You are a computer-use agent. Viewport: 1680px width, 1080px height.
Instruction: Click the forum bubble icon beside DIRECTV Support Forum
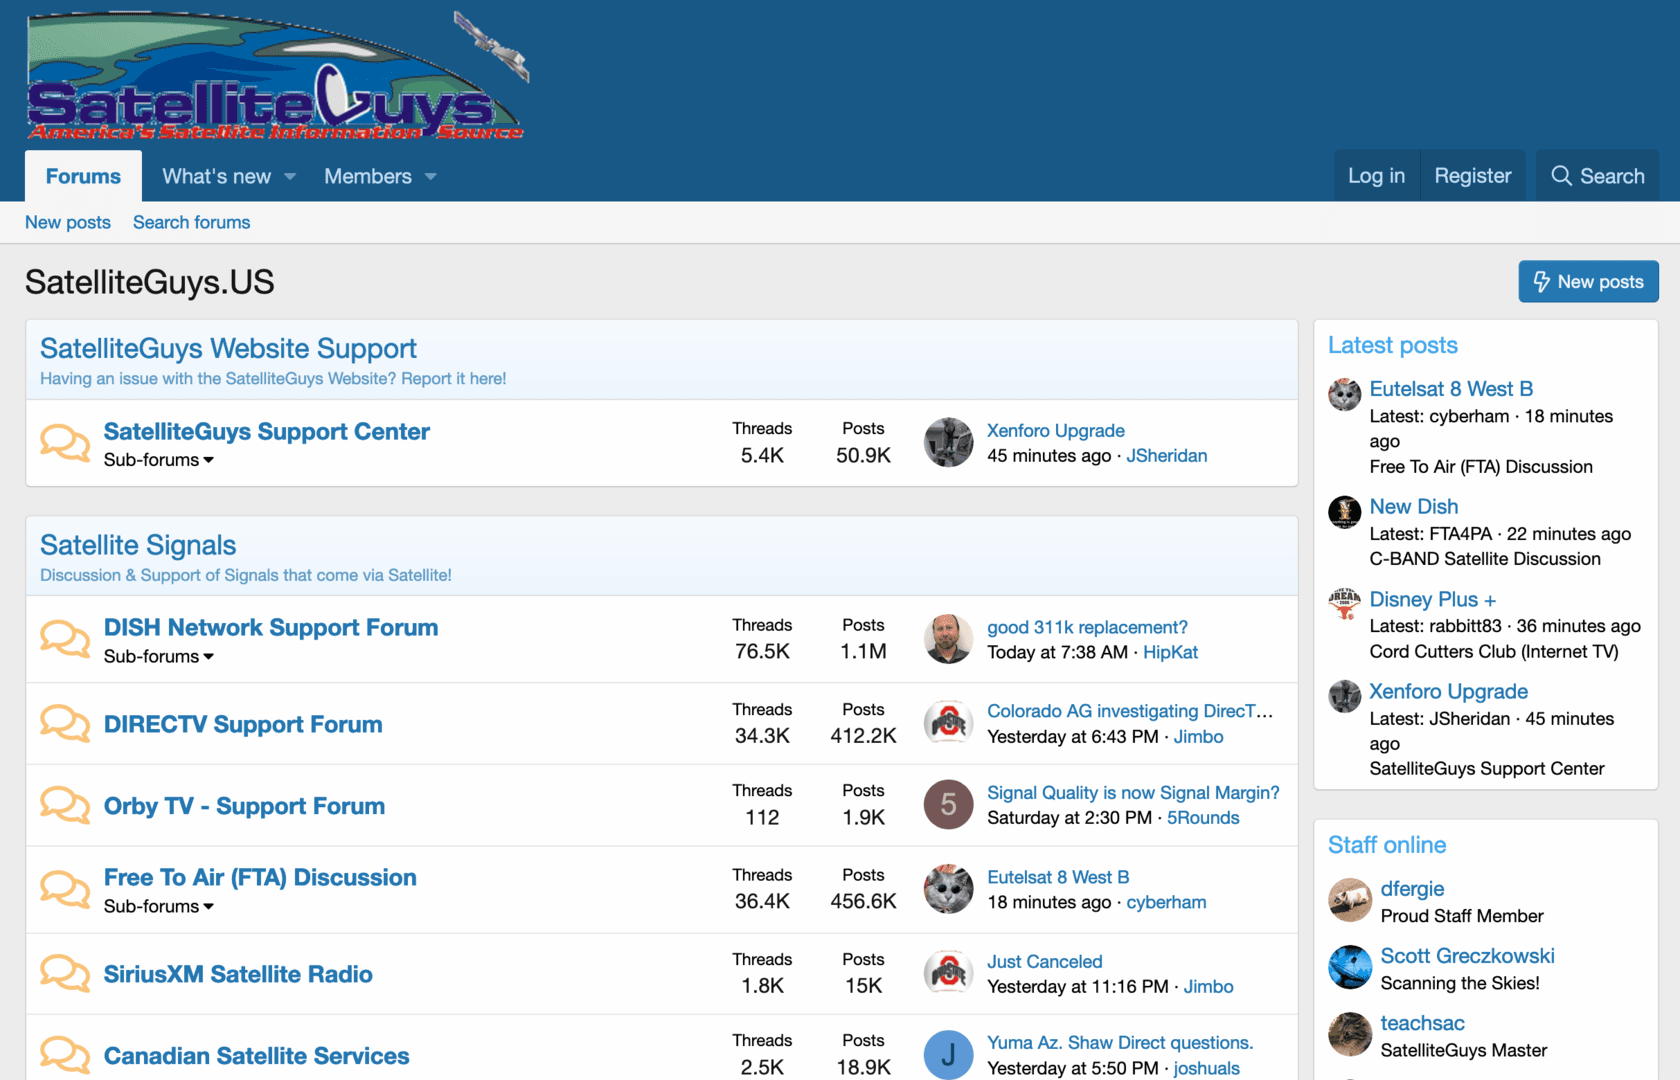(x=65, y=723)
